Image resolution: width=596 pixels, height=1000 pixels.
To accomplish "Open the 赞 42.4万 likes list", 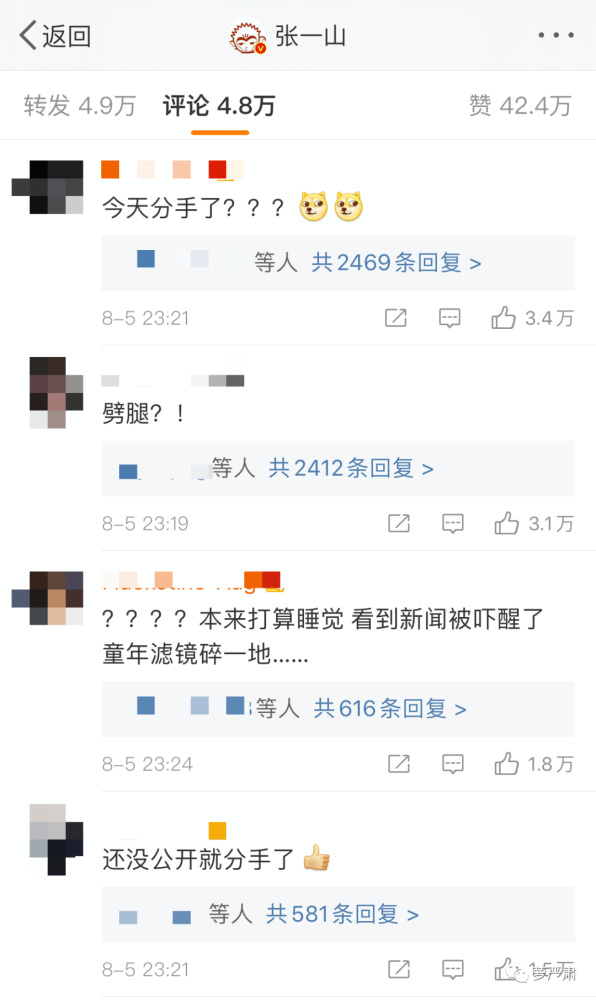I will [x=520, y=106].
